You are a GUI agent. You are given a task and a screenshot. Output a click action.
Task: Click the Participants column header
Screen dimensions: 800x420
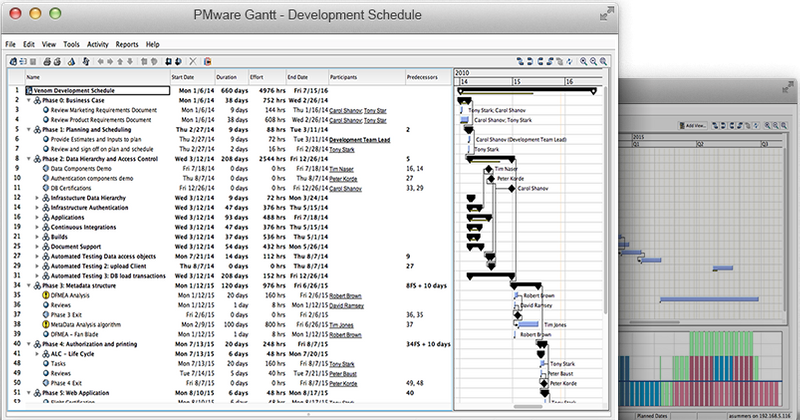pyautogui.click(x=366, y=77)
